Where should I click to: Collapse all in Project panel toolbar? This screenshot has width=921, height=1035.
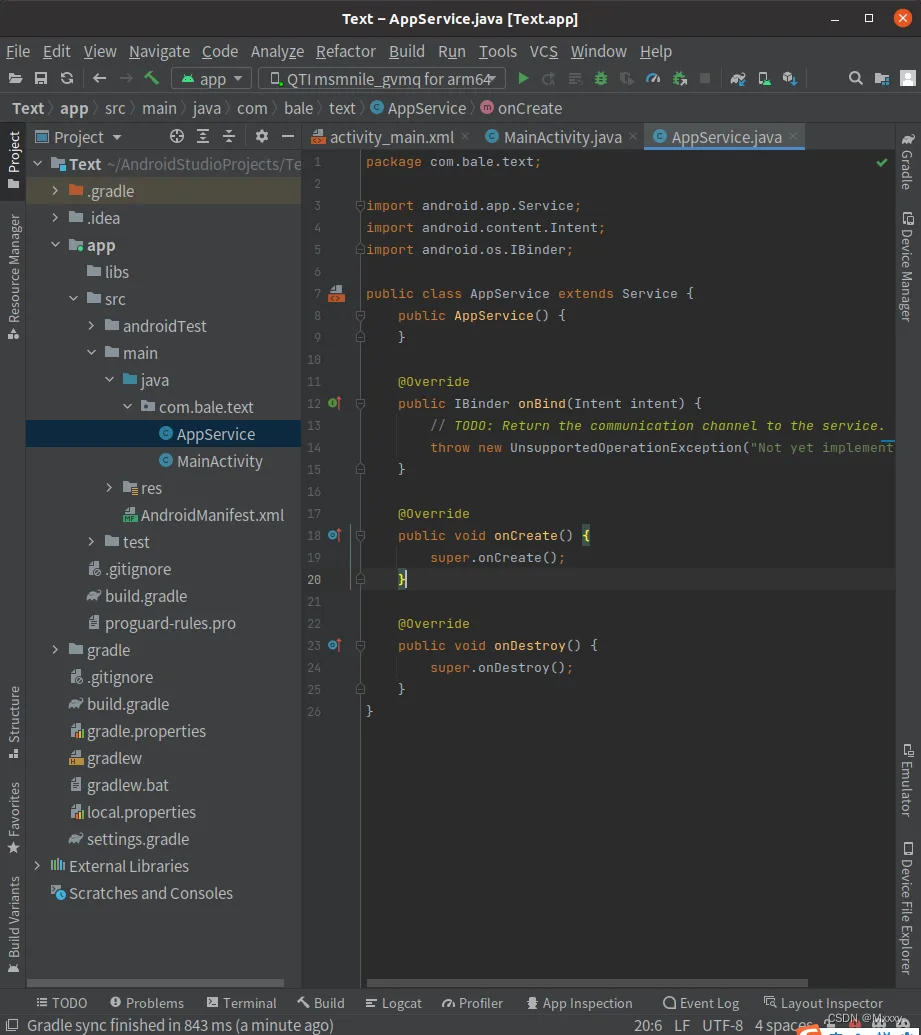point(228,137)
